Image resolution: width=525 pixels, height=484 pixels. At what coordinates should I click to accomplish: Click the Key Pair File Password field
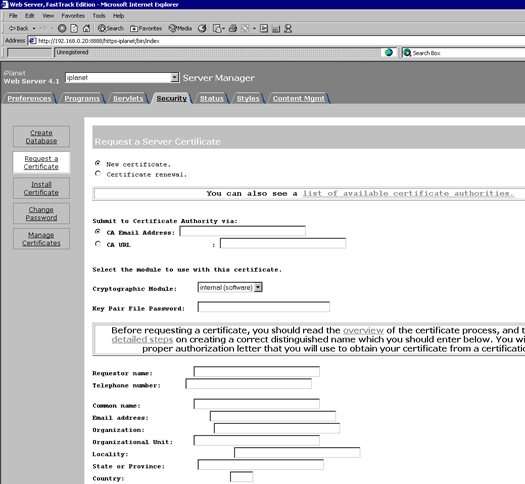[264, 307]
